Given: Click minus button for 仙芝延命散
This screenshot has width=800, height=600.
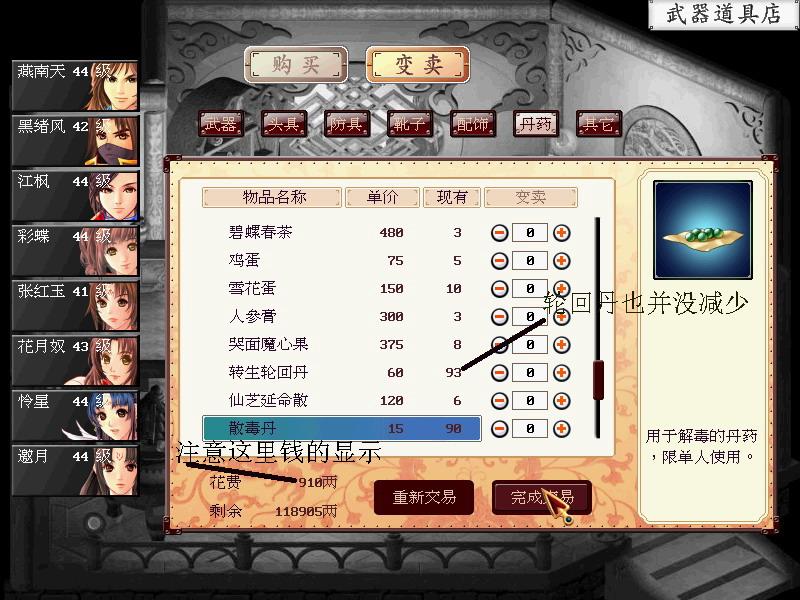Looking at the screenshot, I should [x=499, y=401].
